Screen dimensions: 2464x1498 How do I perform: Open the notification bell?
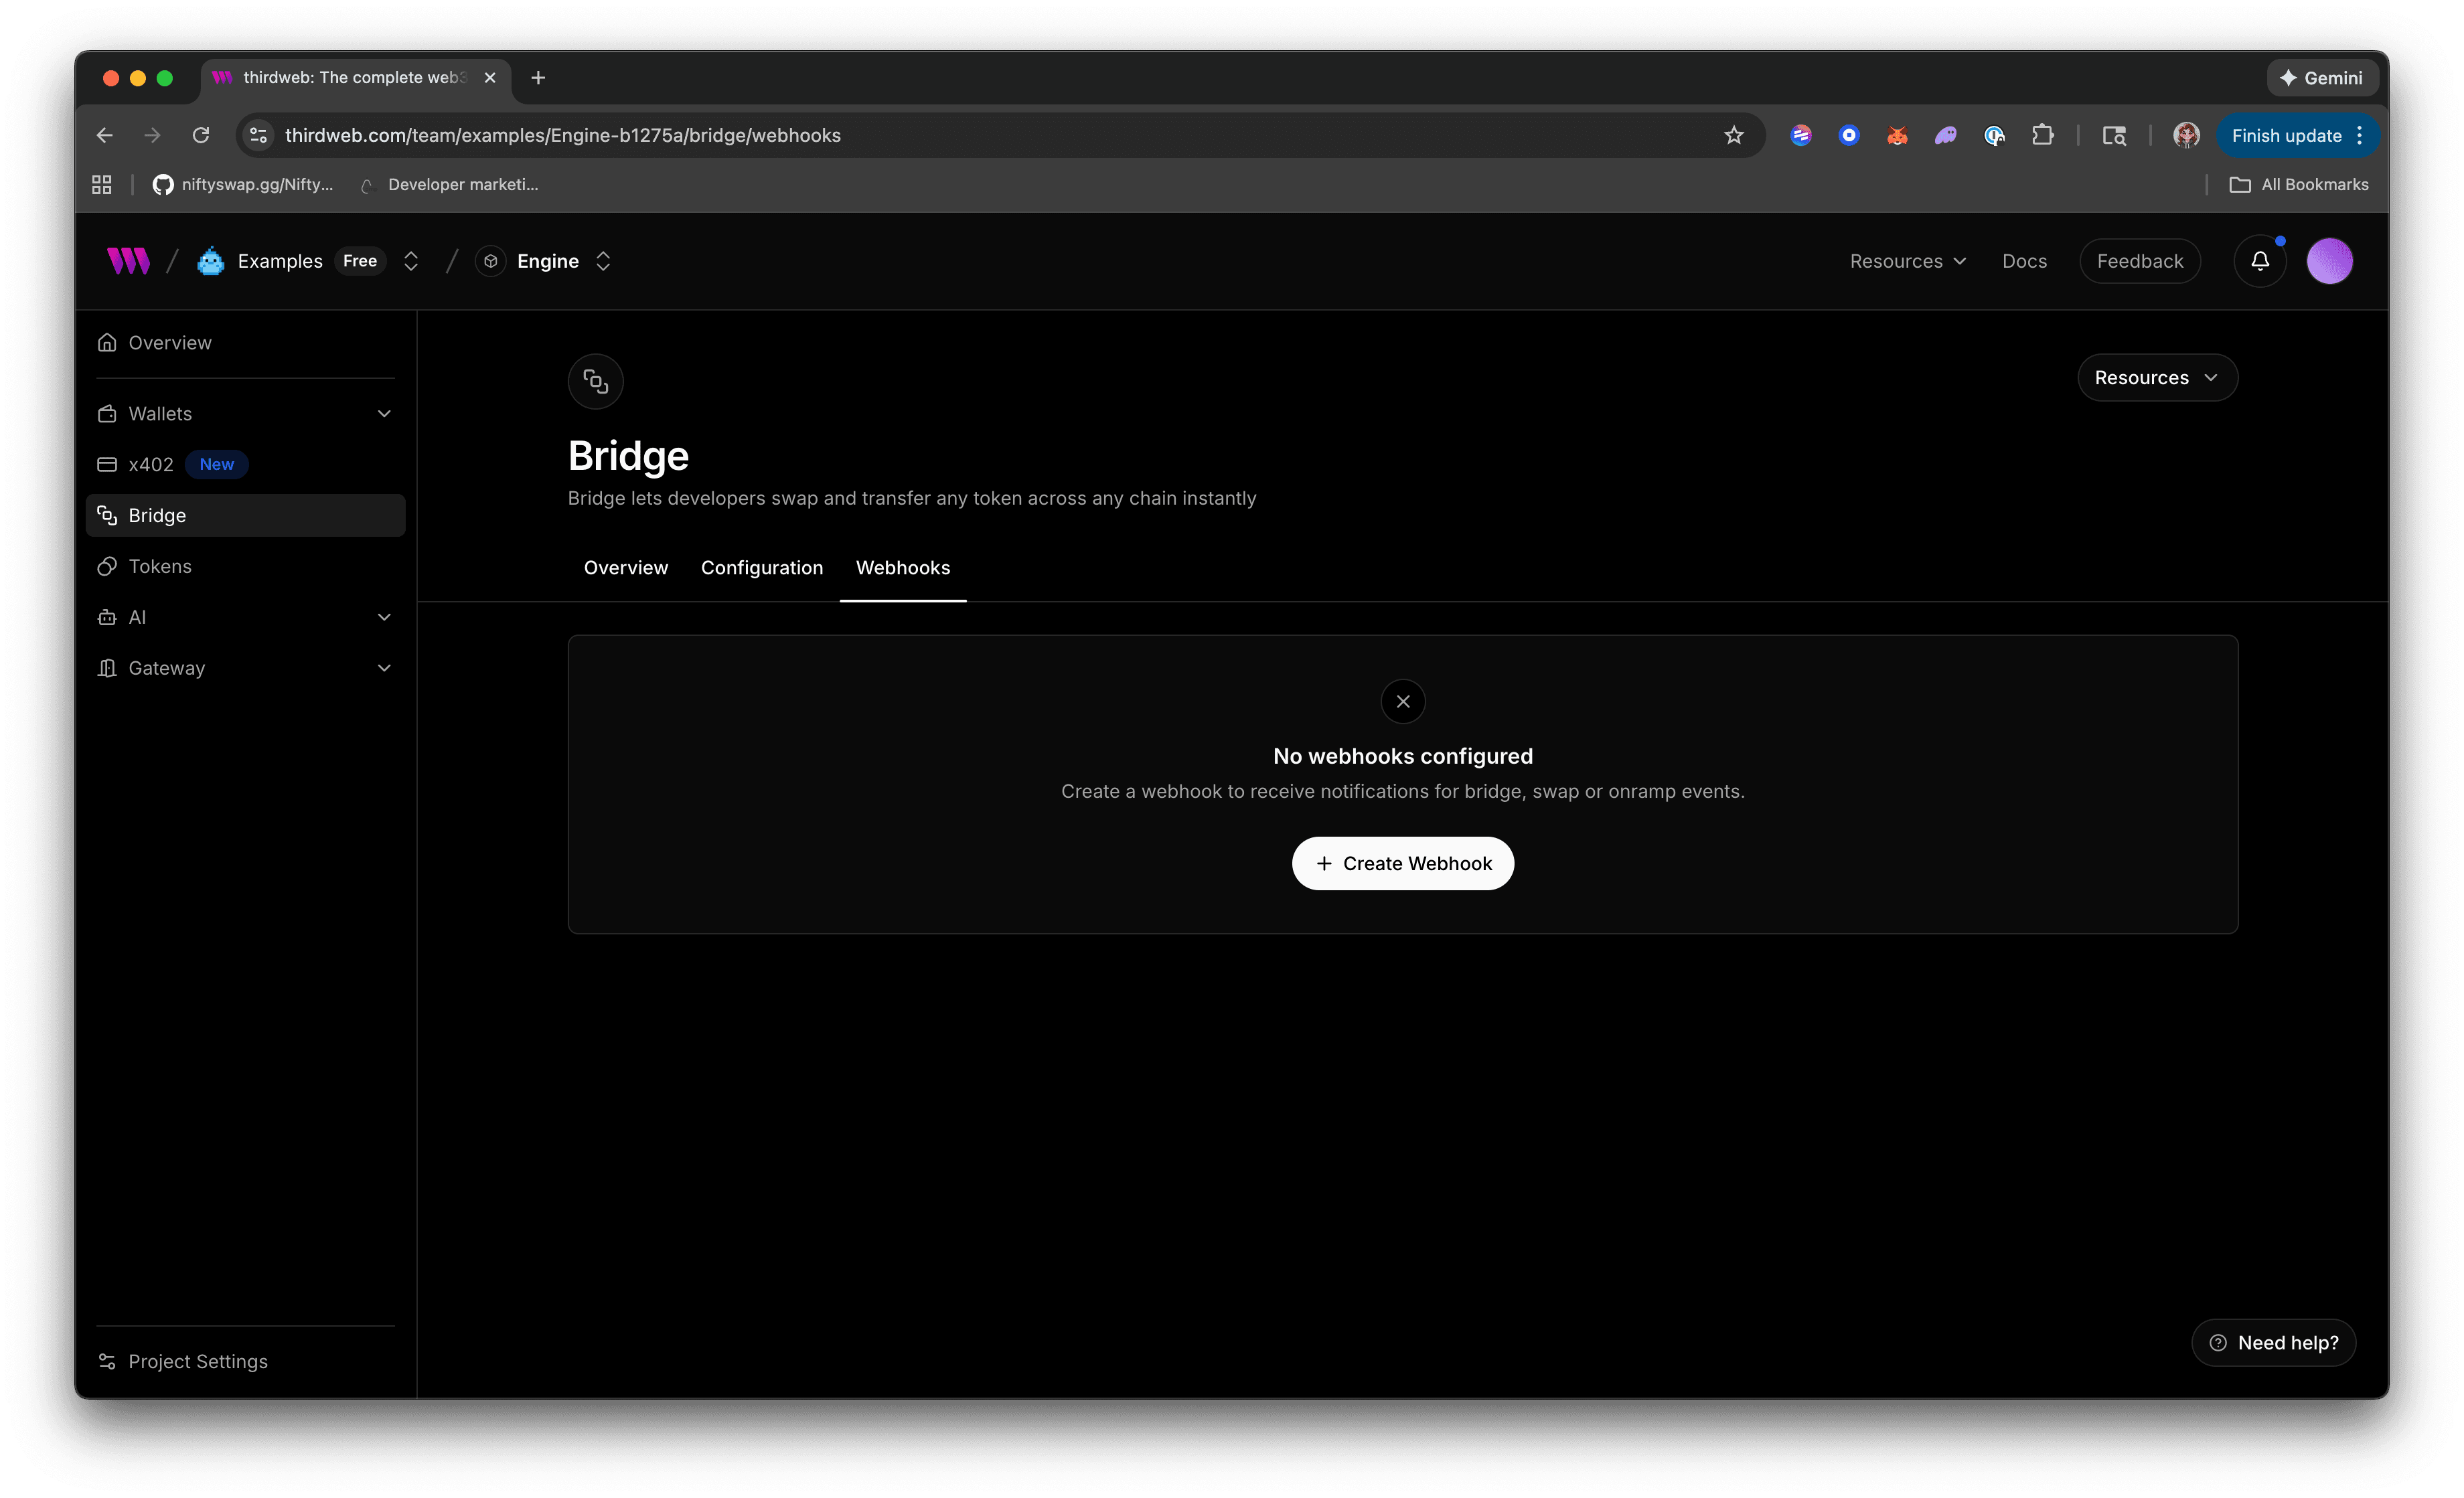click(x=2260, y=260)
